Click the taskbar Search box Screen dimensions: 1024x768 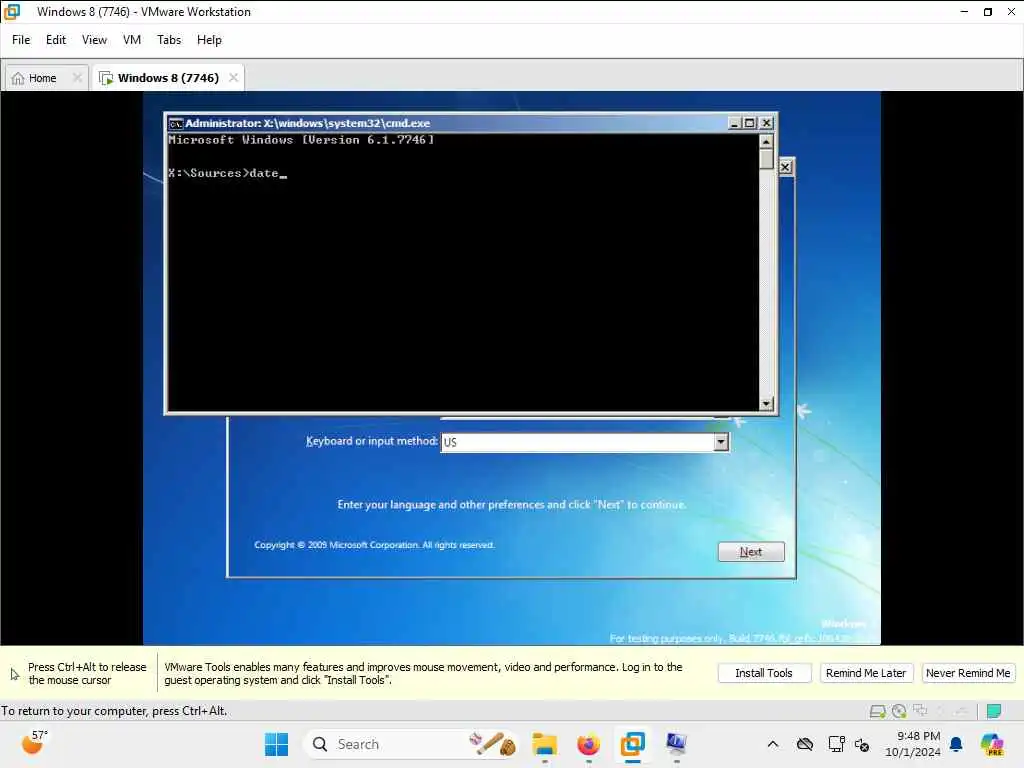413,744
